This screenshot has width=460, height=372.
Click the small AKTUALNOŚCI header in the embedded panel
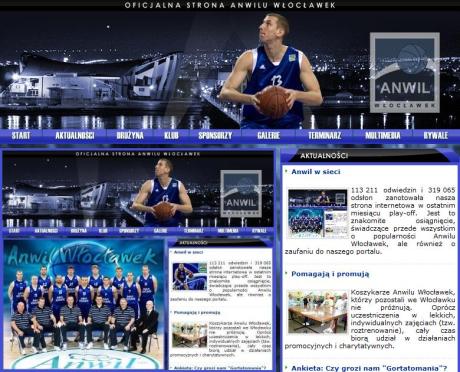(x=193, y=243)
